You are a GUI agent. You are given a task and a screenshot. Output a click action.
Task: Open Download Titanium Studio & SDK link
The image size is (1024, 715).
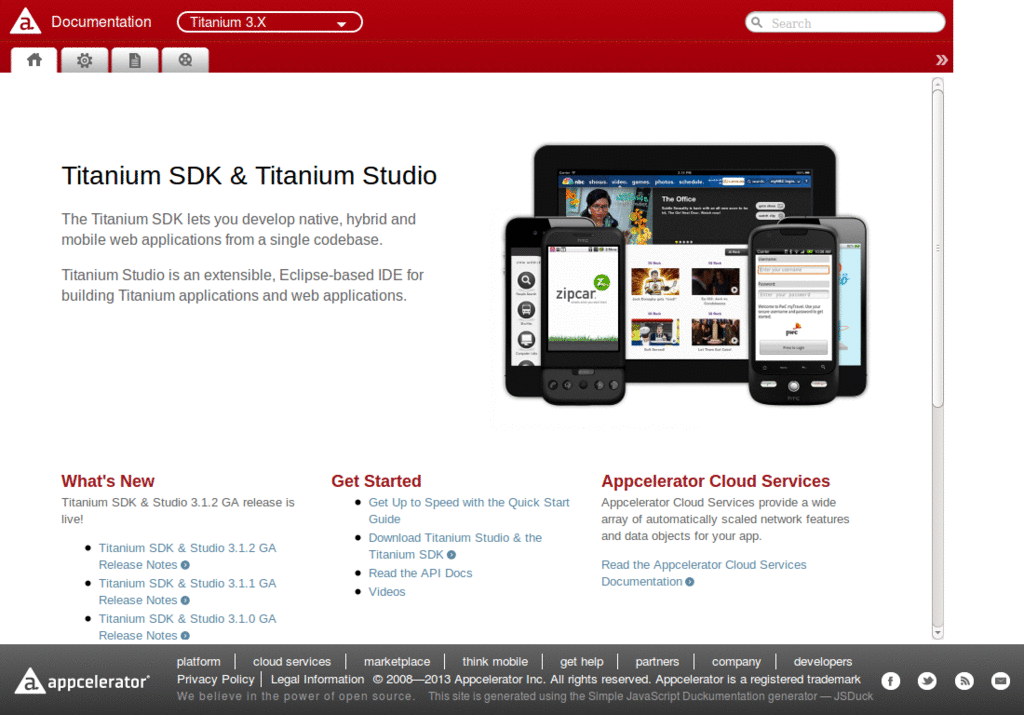(x=455, y=546)
